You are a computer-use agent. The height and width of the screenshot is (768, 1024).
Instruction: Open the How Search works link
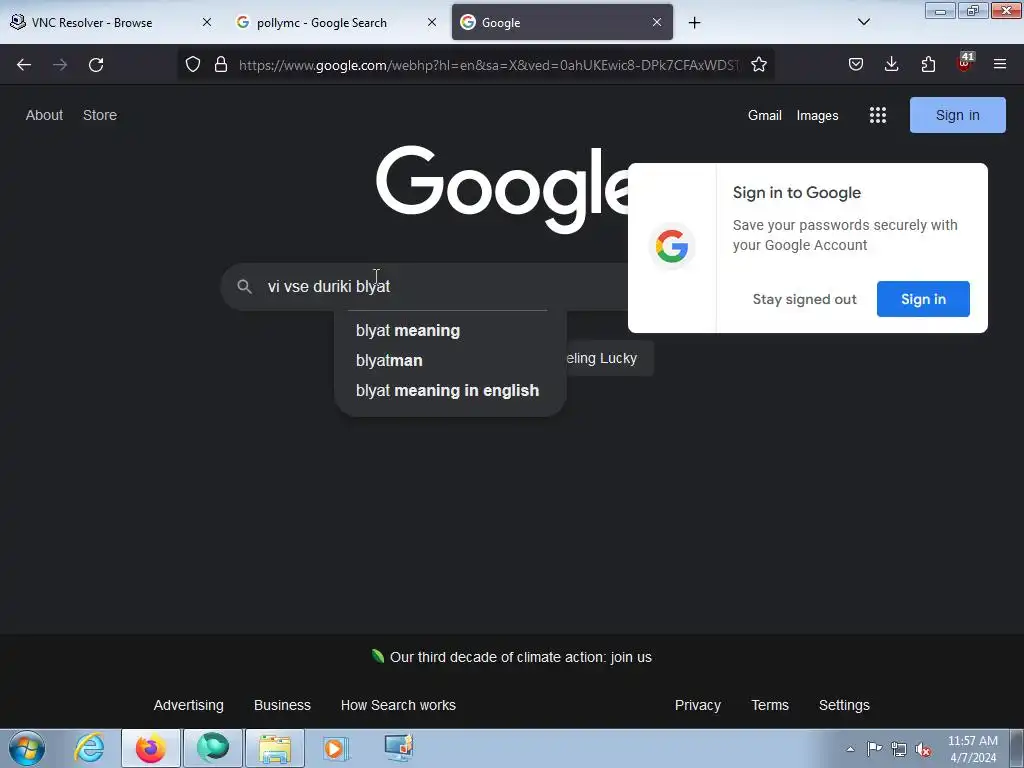tap(398, 705)
